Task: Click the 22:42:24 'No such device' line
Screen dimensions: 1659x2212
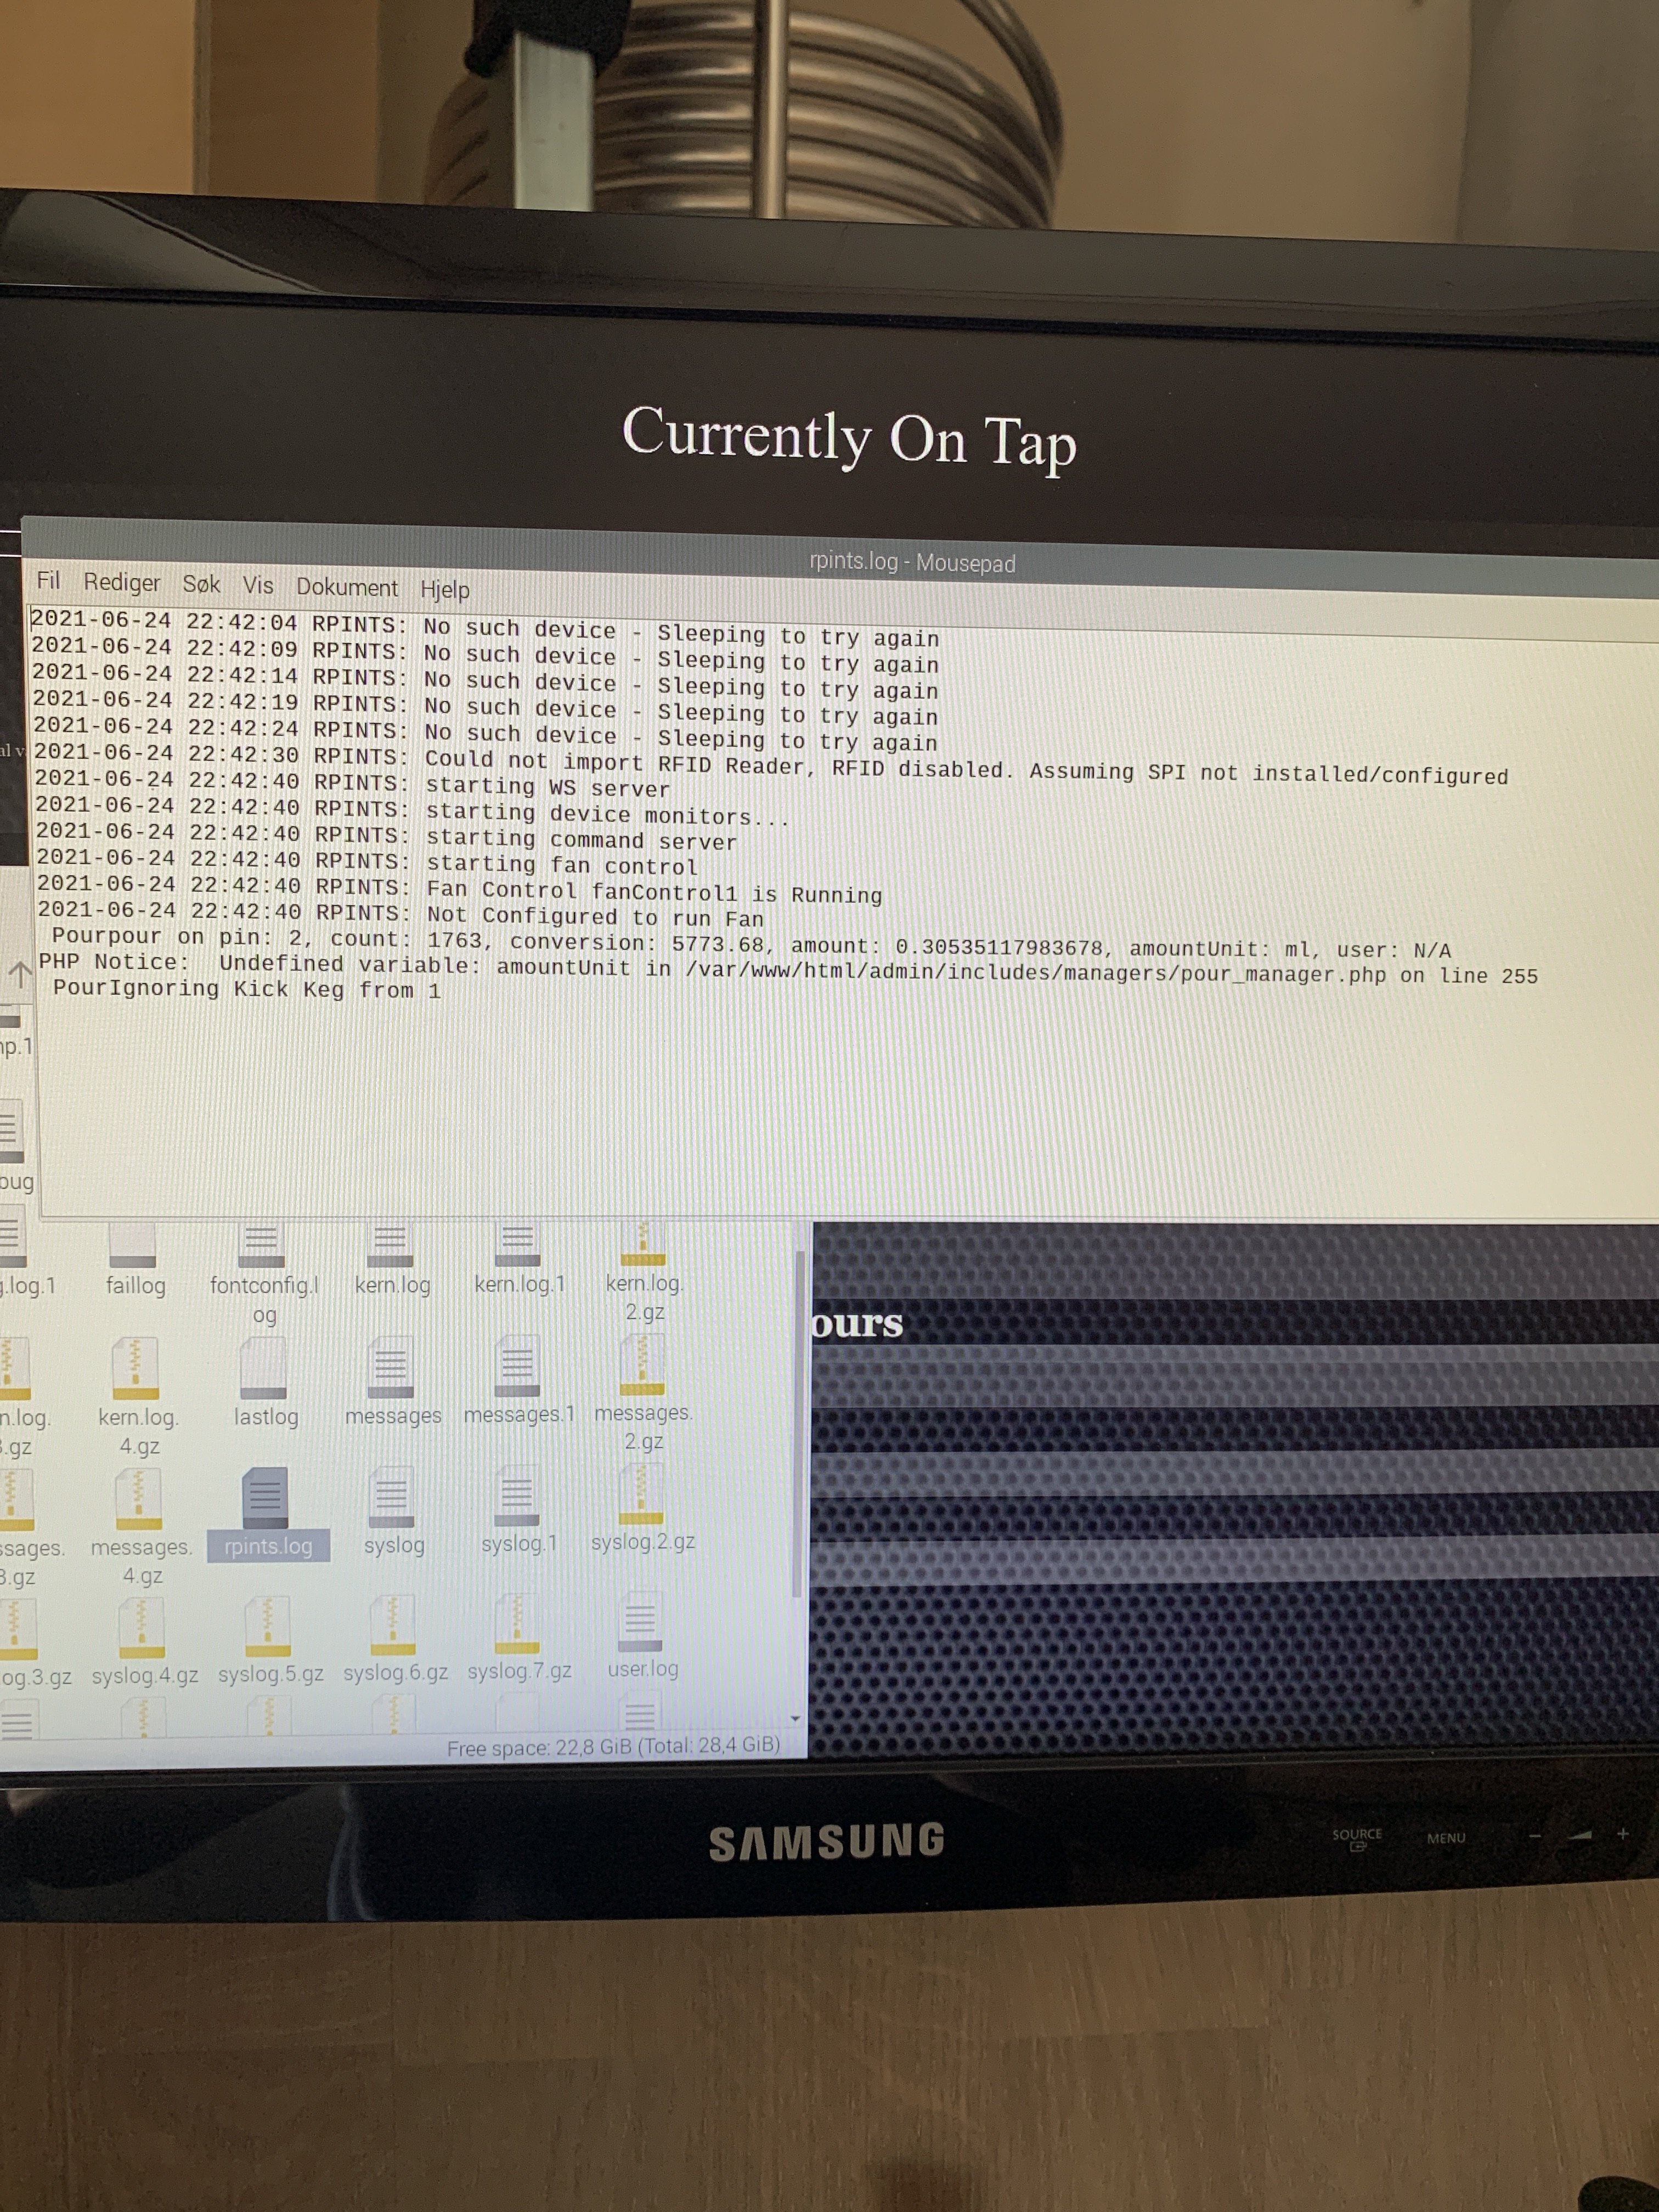Action: coord(486,734)
